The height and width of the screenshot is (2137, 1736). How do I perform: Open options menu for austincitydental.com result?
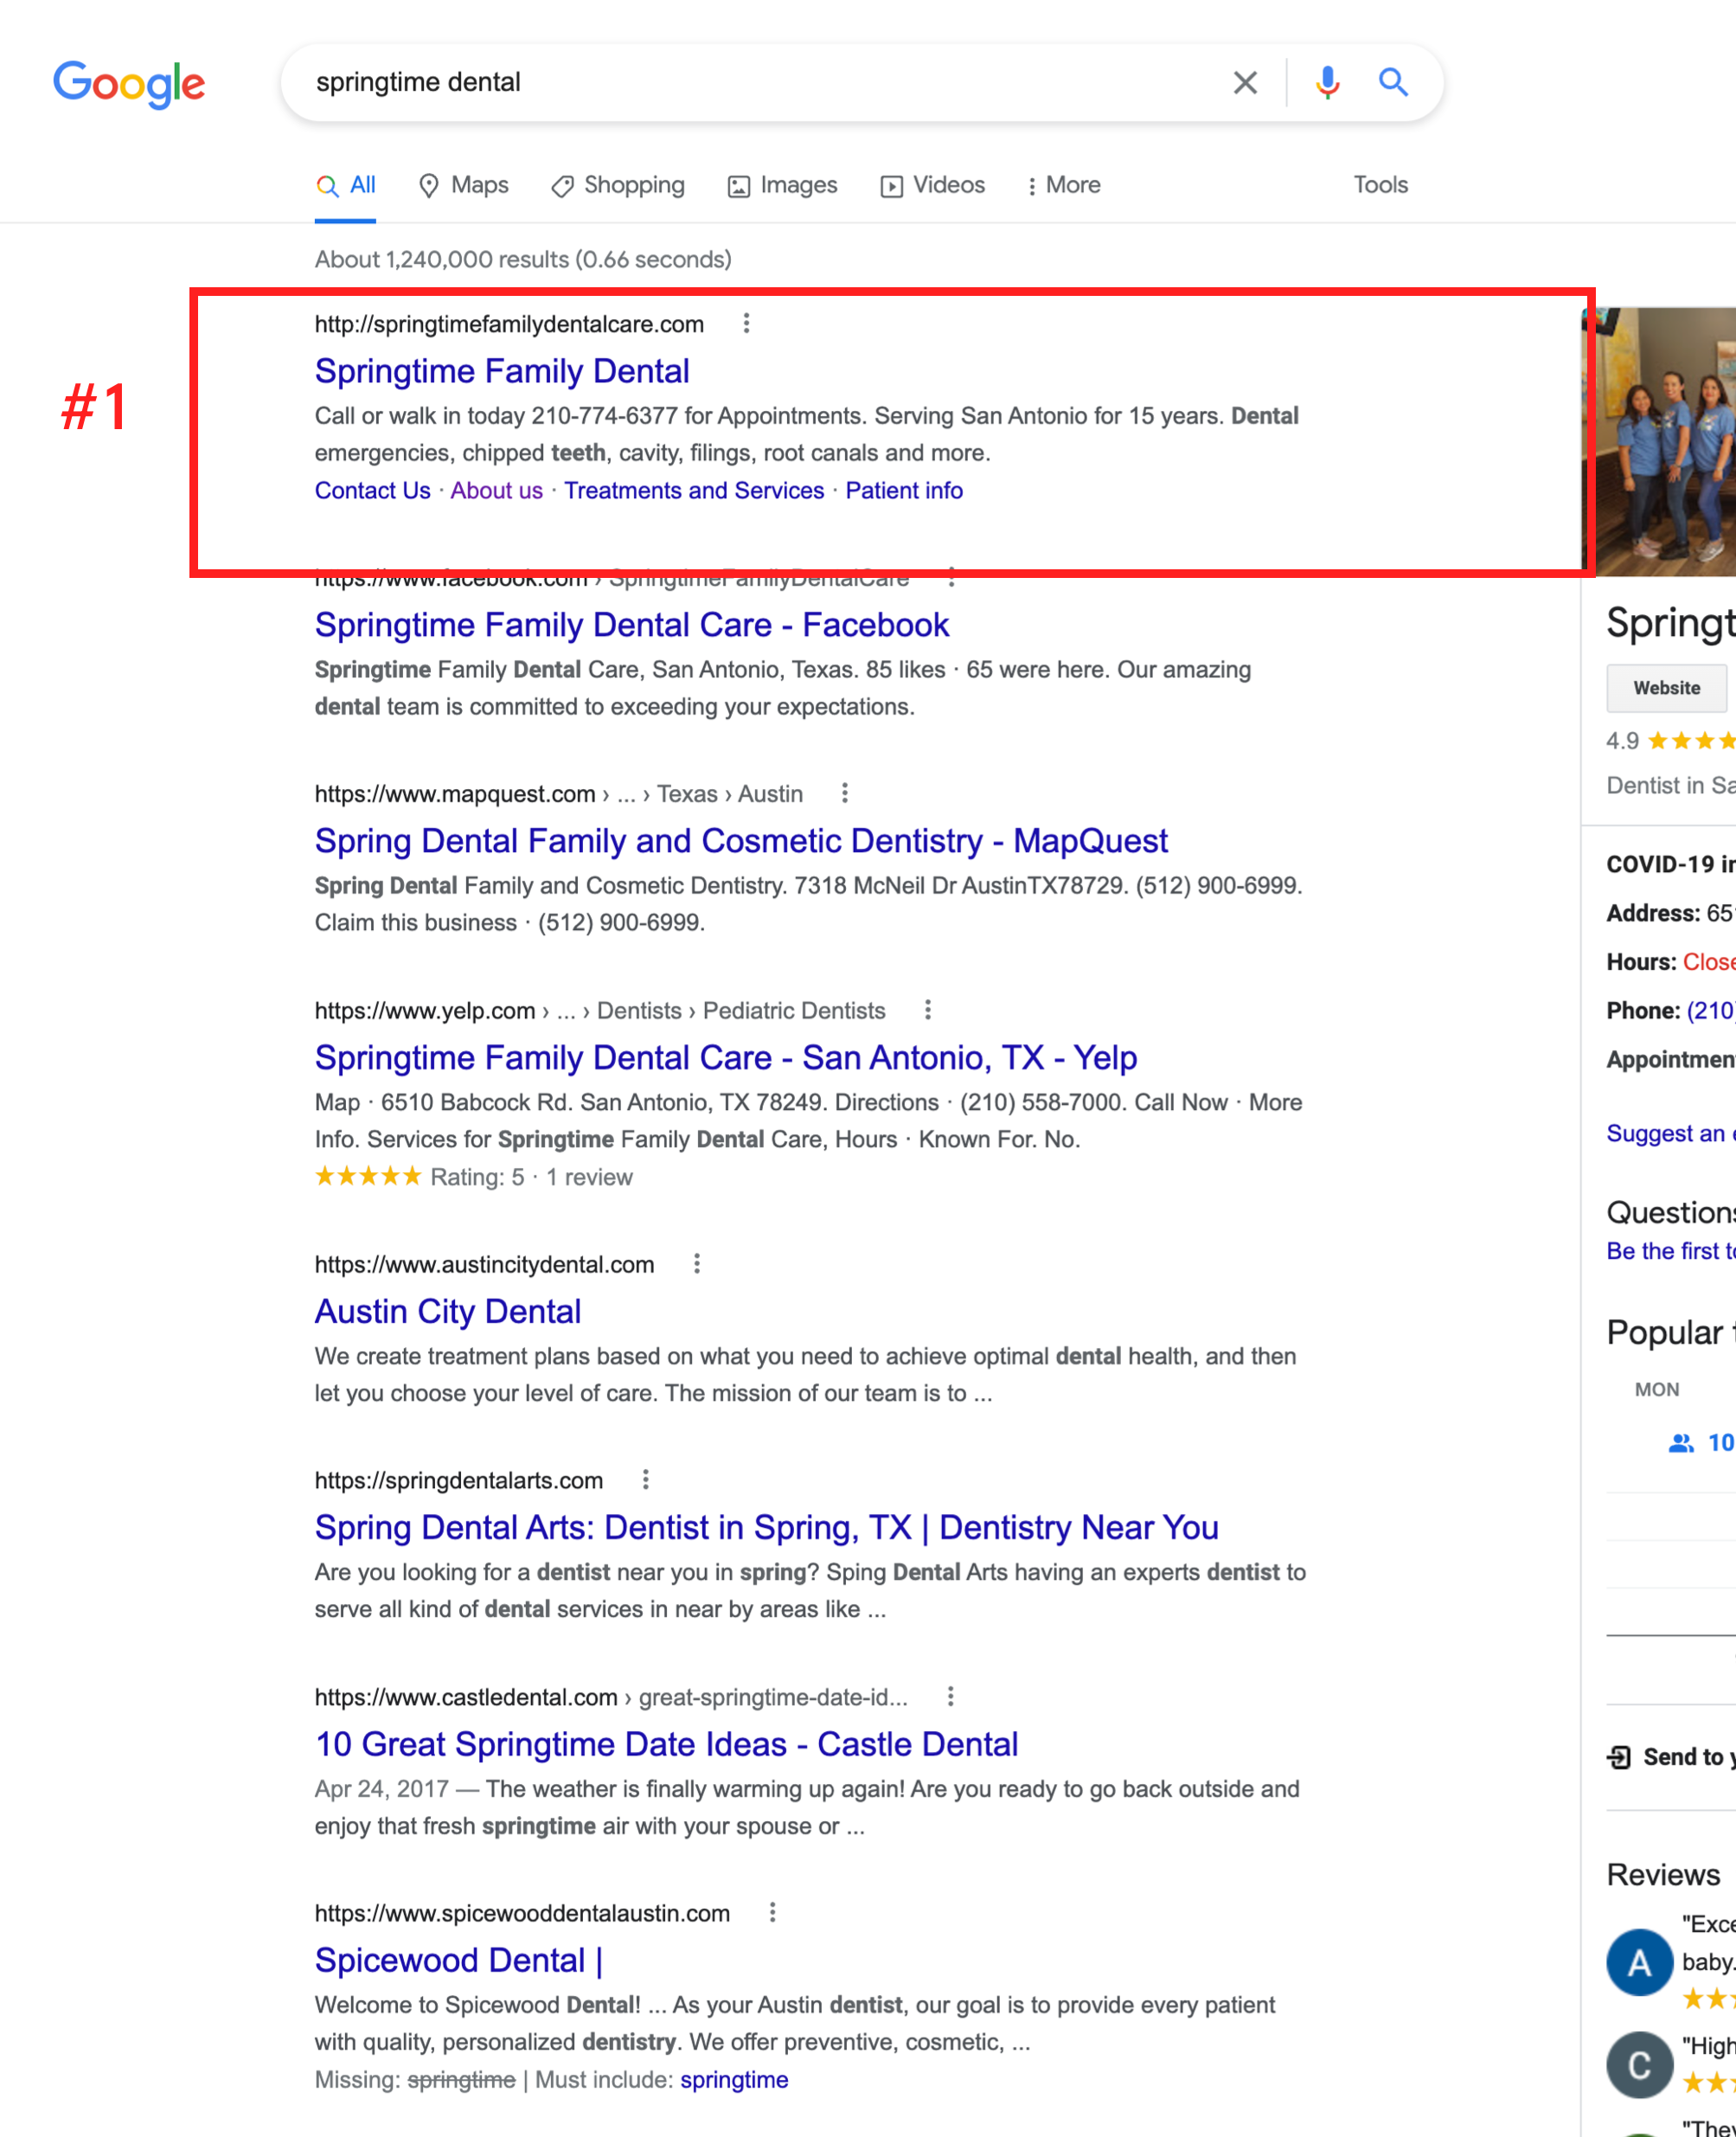697,1264
